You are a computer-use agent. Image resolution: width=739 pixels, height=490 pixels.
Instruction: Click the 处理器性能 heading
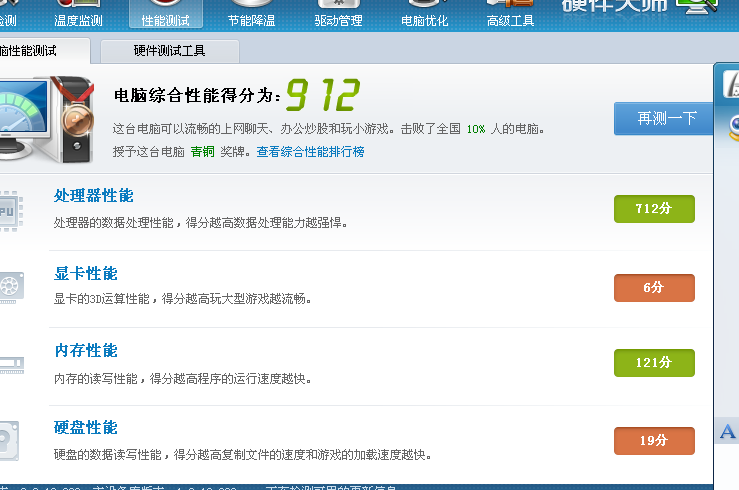(x=93, y=196)
